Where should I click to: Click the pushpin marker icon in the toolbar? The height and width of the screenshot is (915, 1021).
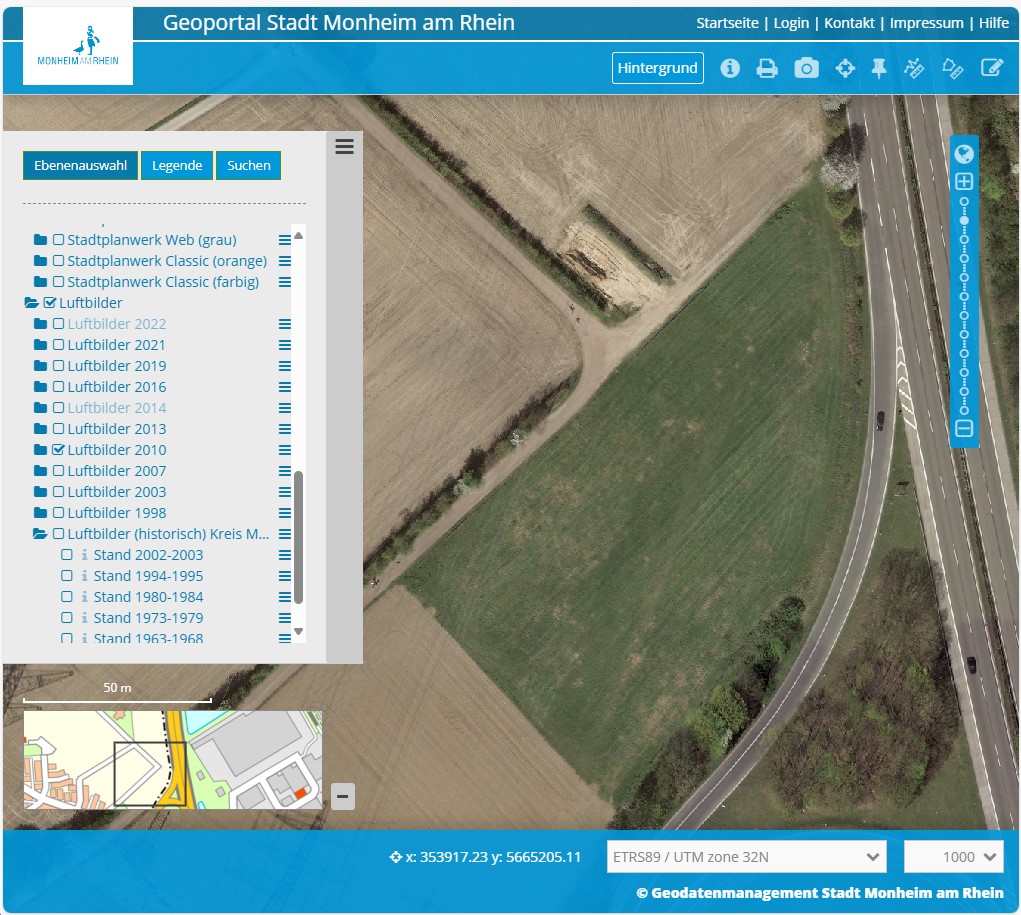pos(879,68)
